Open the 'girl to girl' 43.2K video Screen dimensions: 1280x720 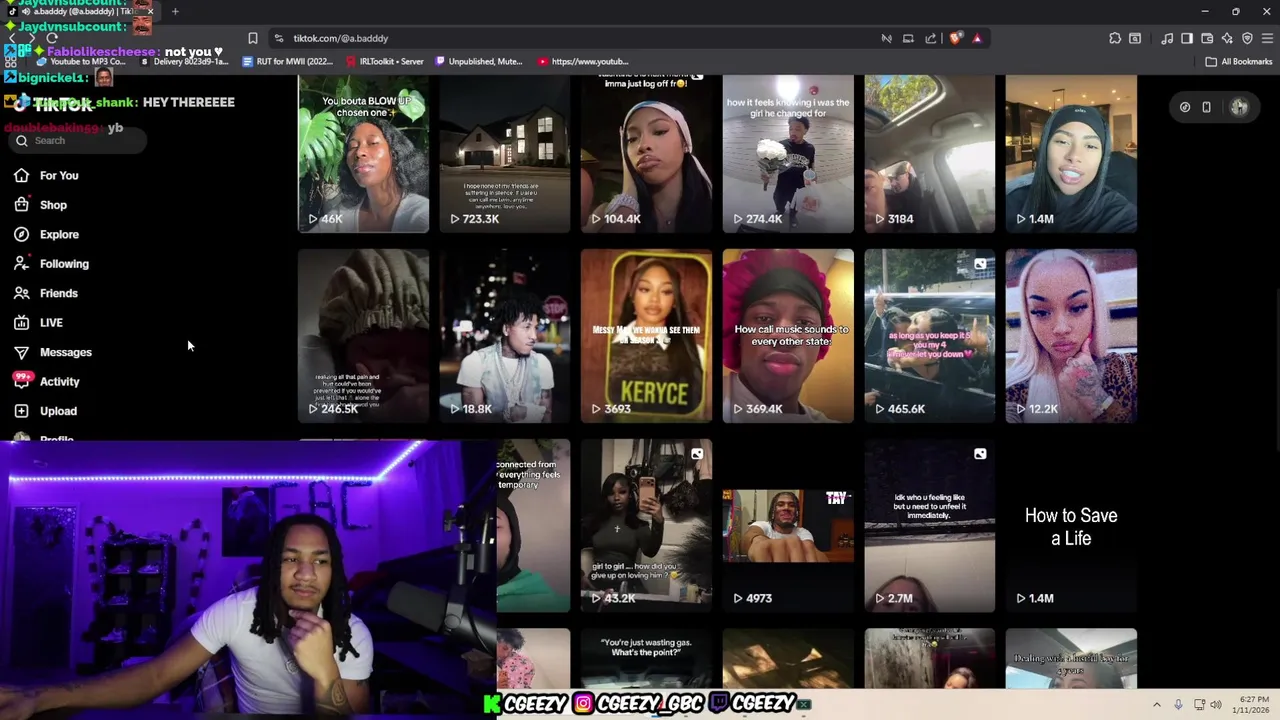click(646, 526)
